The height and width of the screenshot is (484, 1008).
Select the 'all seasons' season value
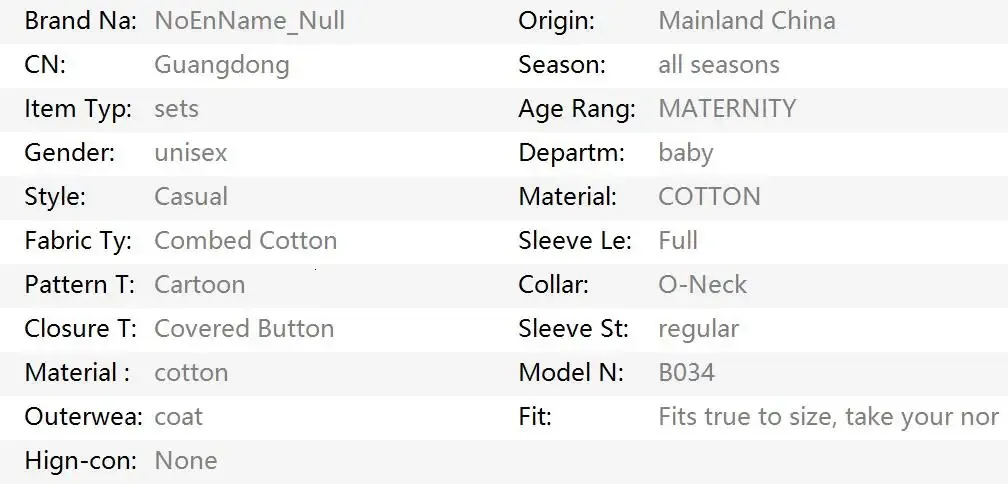tap(718, 65)
